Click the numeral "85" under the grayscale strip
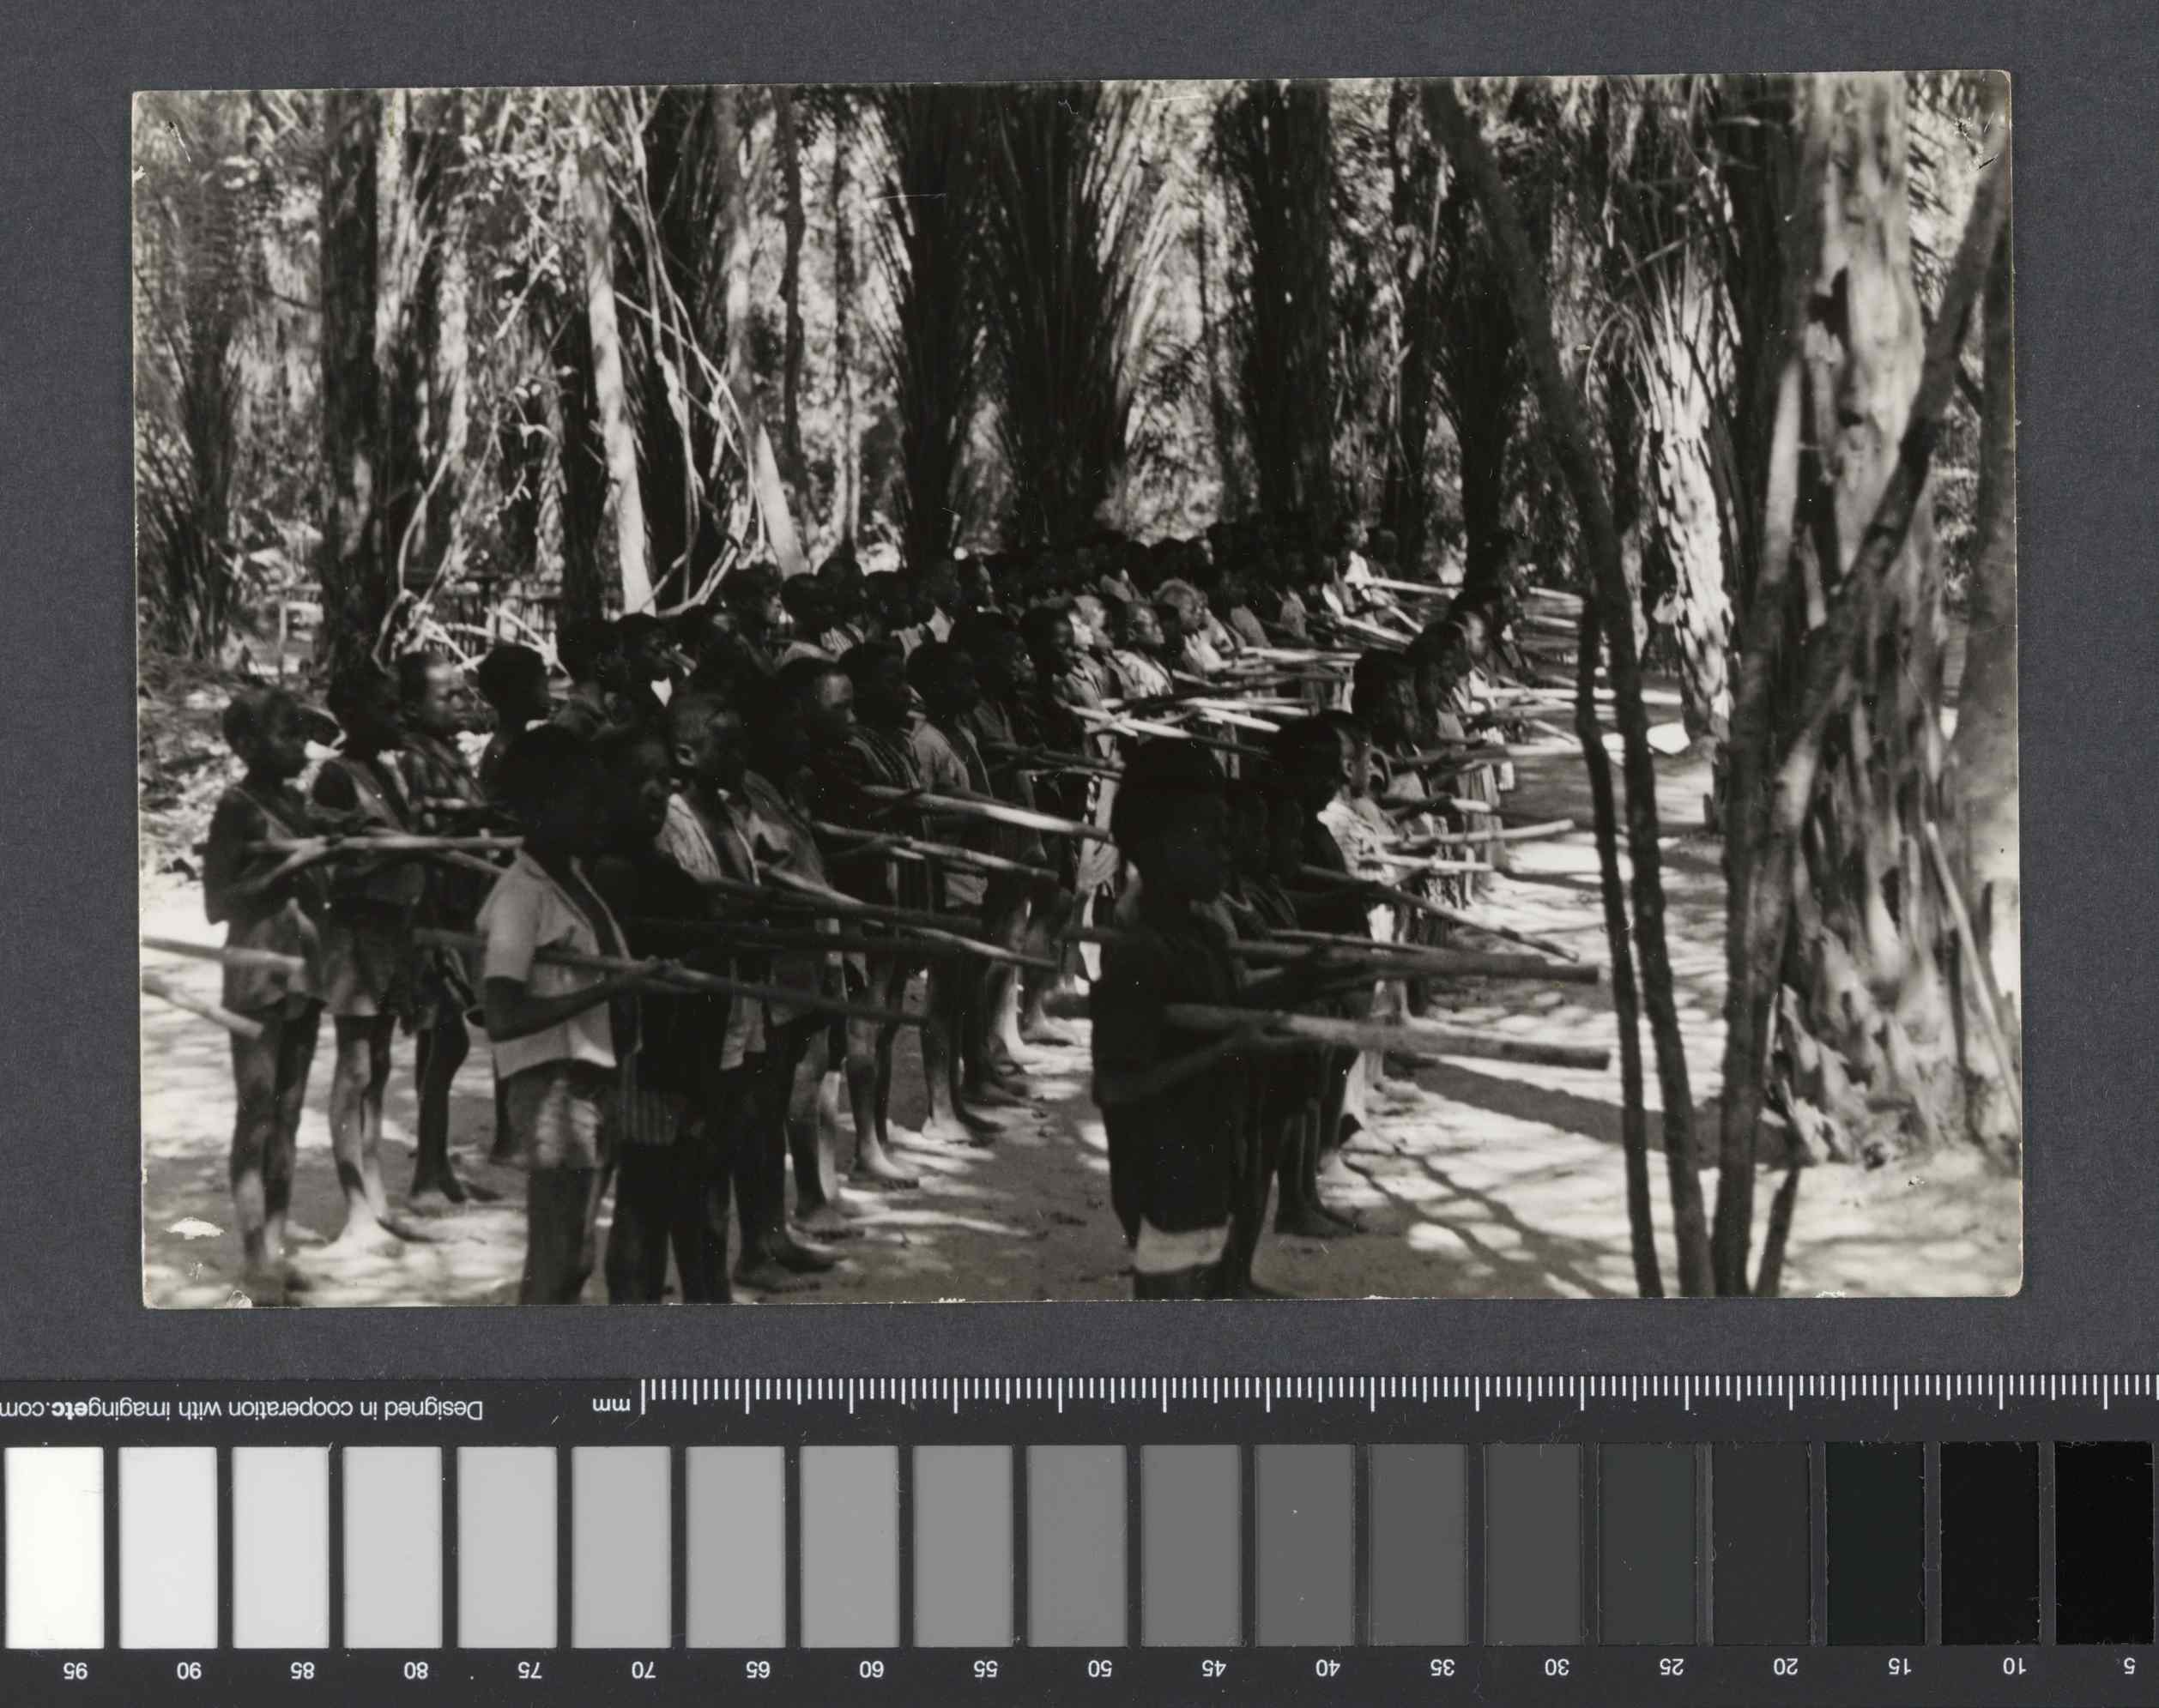 tap(303, 1670)
